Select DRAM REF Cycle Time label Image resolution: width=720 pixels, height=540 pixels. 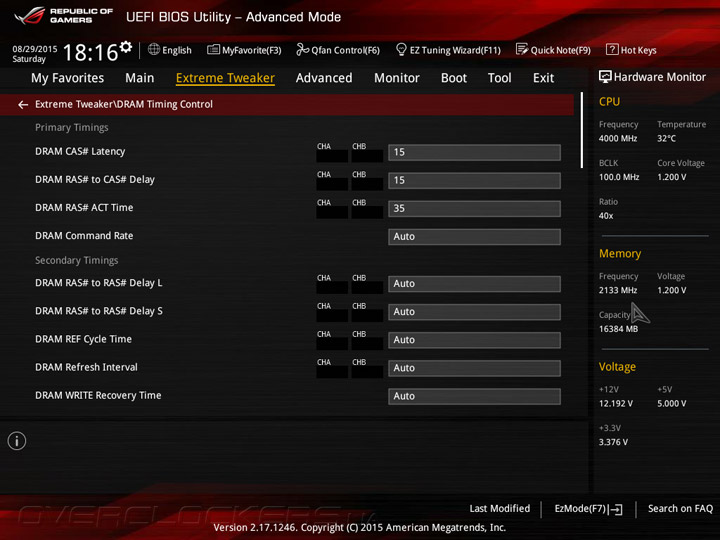pos(83,339)
